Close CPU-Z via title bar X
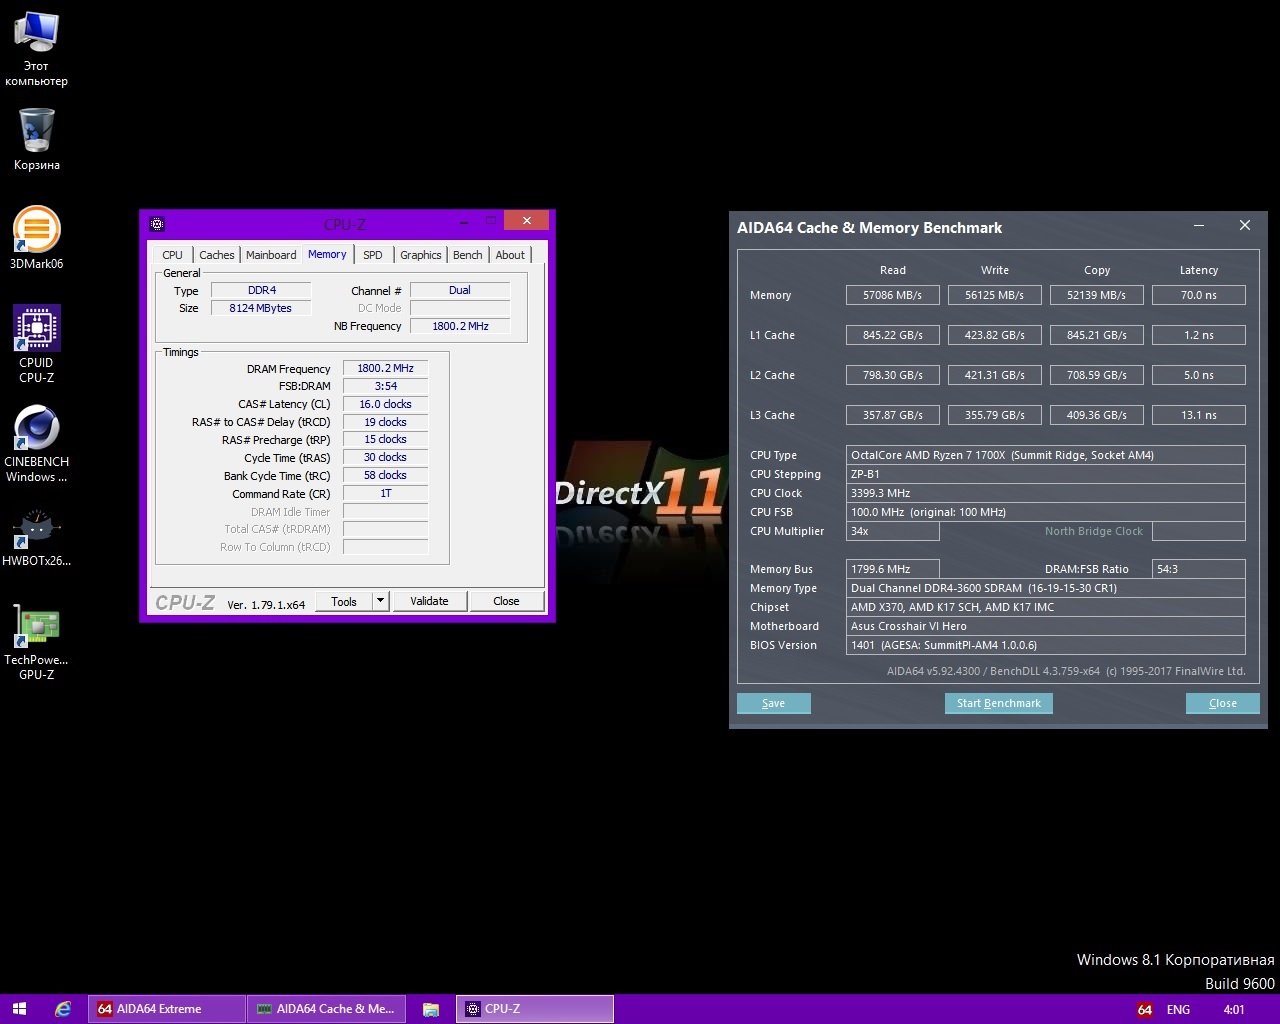The width and height of the screenshot is (1280, 1024). point(525,220)
